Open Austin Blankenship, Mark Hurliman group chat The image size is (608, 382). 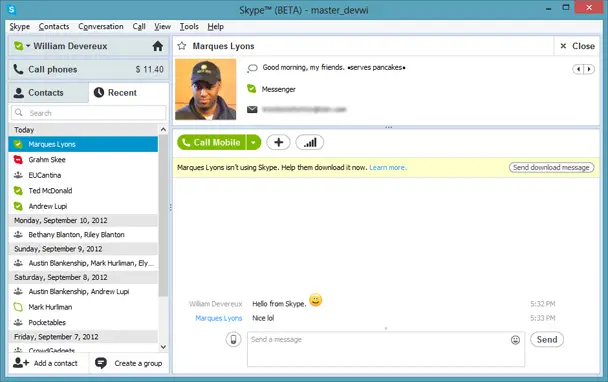[83, 263]
